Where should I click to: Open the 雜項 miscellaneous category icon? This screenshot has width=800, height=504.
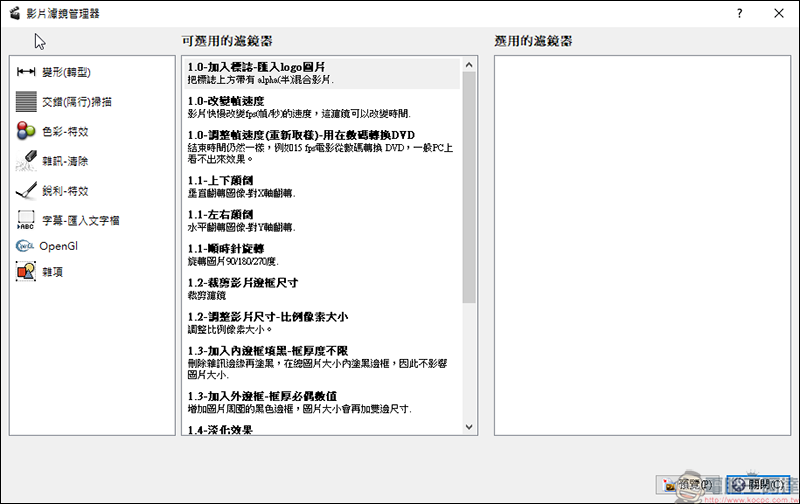click(26, 272)
